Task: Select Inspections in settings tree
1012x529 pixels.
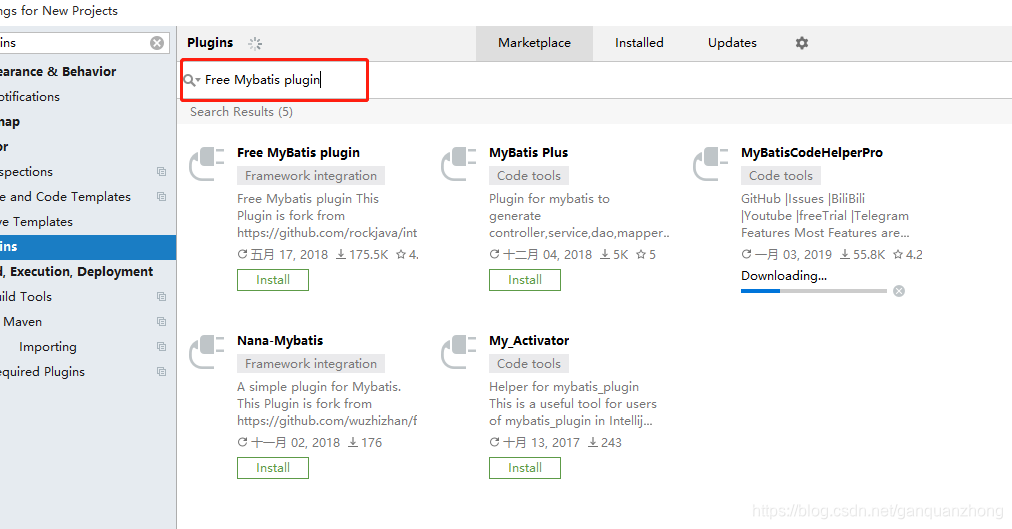Action: click(x=26, y=172)
